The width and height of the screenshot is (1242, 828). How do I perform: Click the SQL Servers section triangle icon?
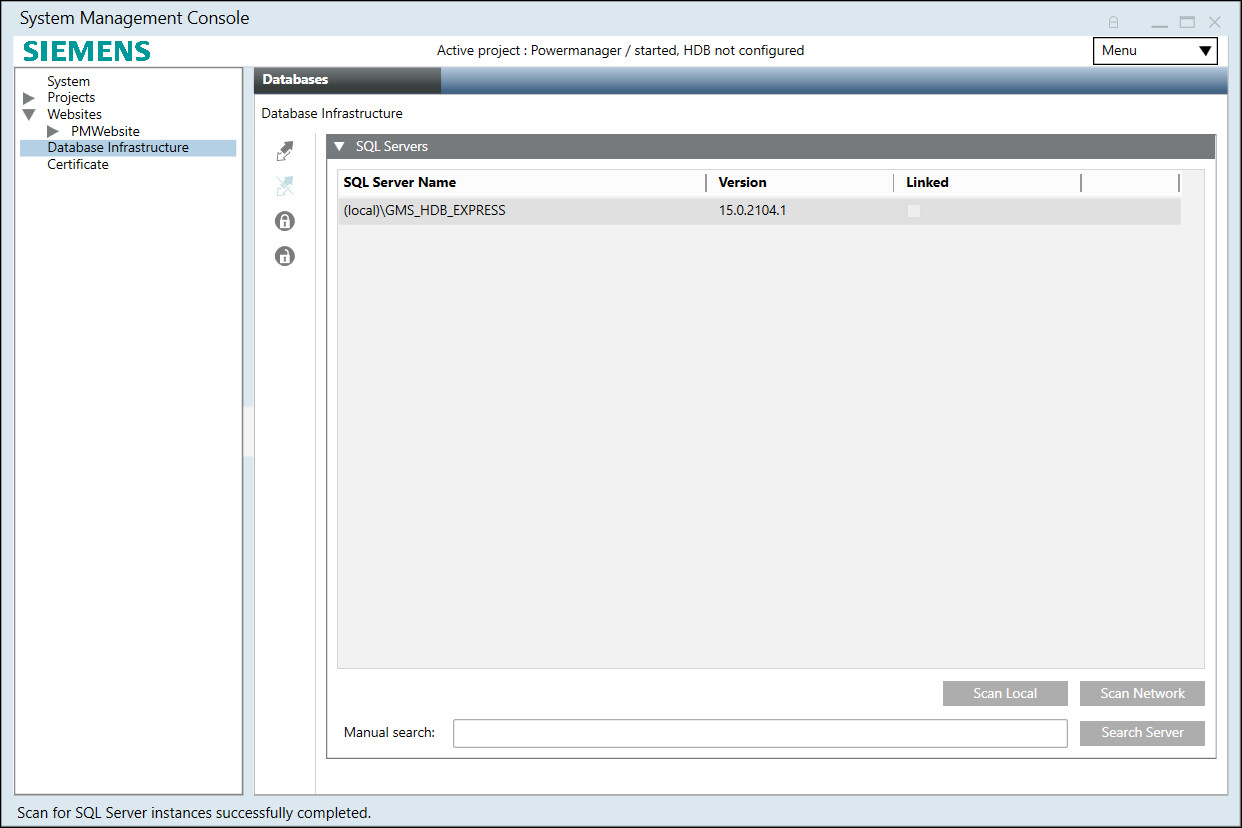coord(338,146)
